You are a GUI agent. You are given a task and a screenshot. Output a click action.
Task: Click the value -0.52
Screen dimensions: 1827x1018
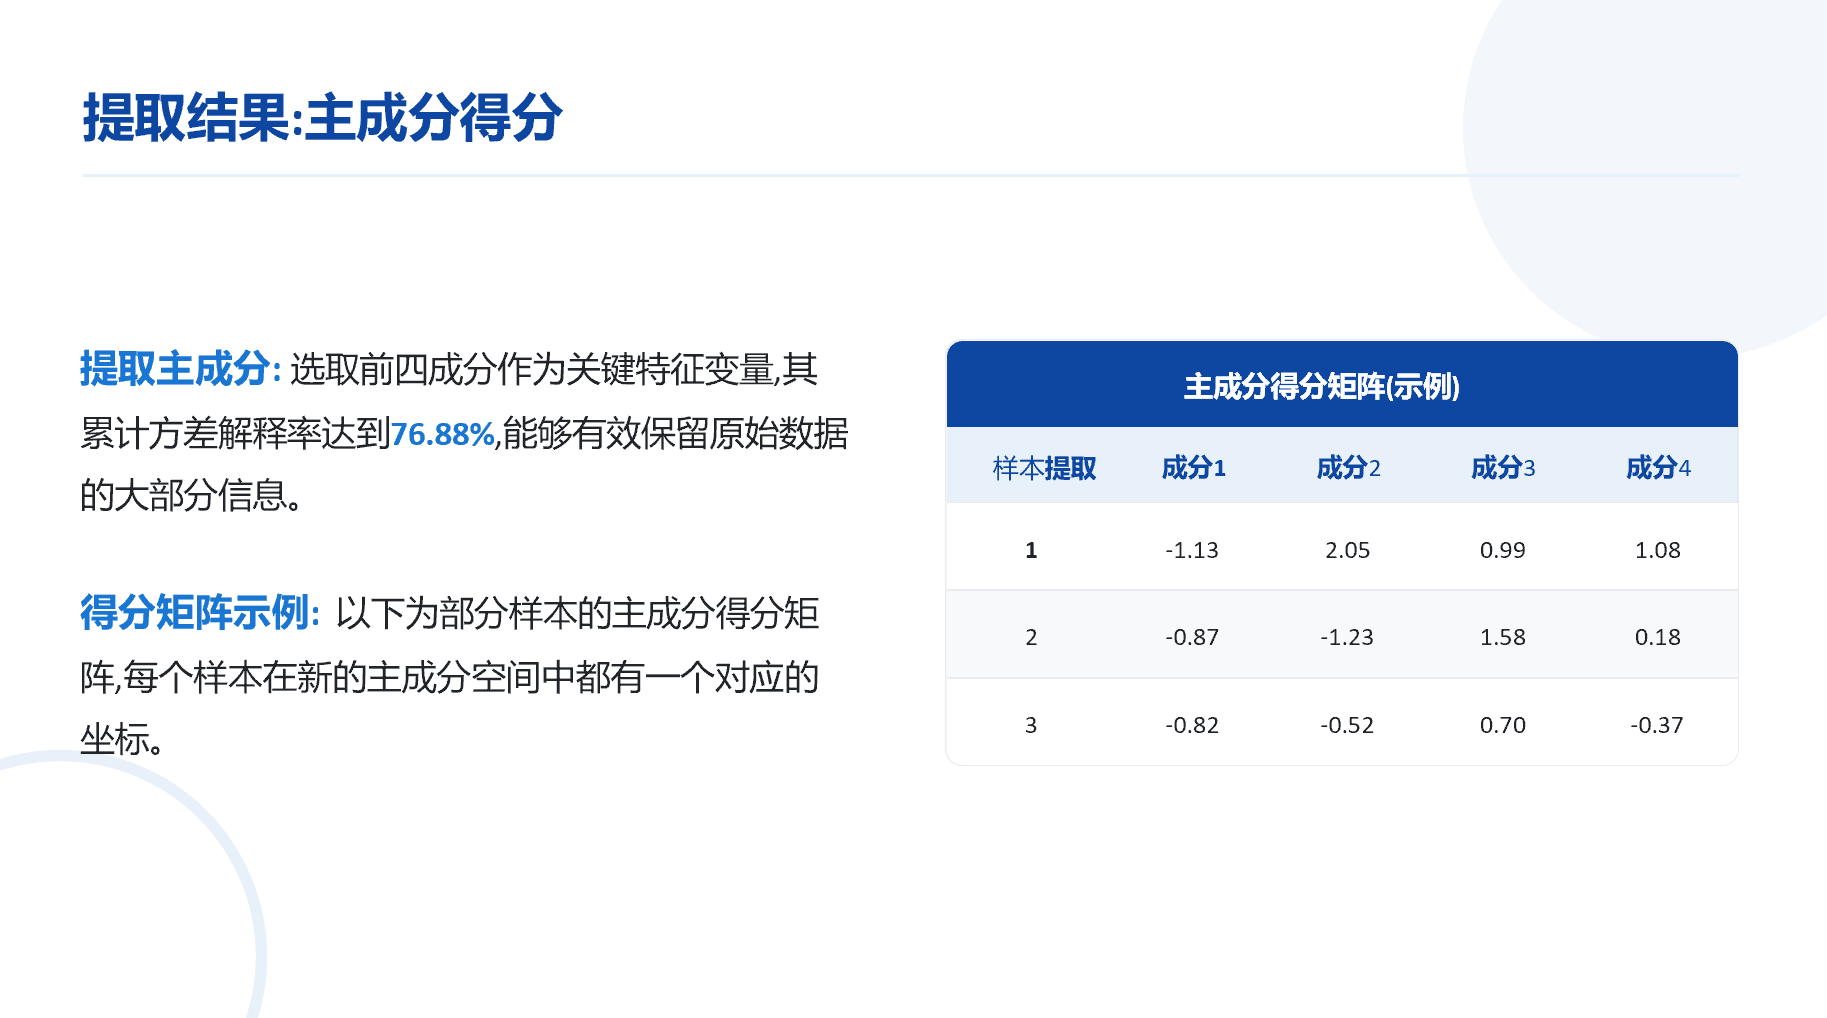pos(1347,725)
